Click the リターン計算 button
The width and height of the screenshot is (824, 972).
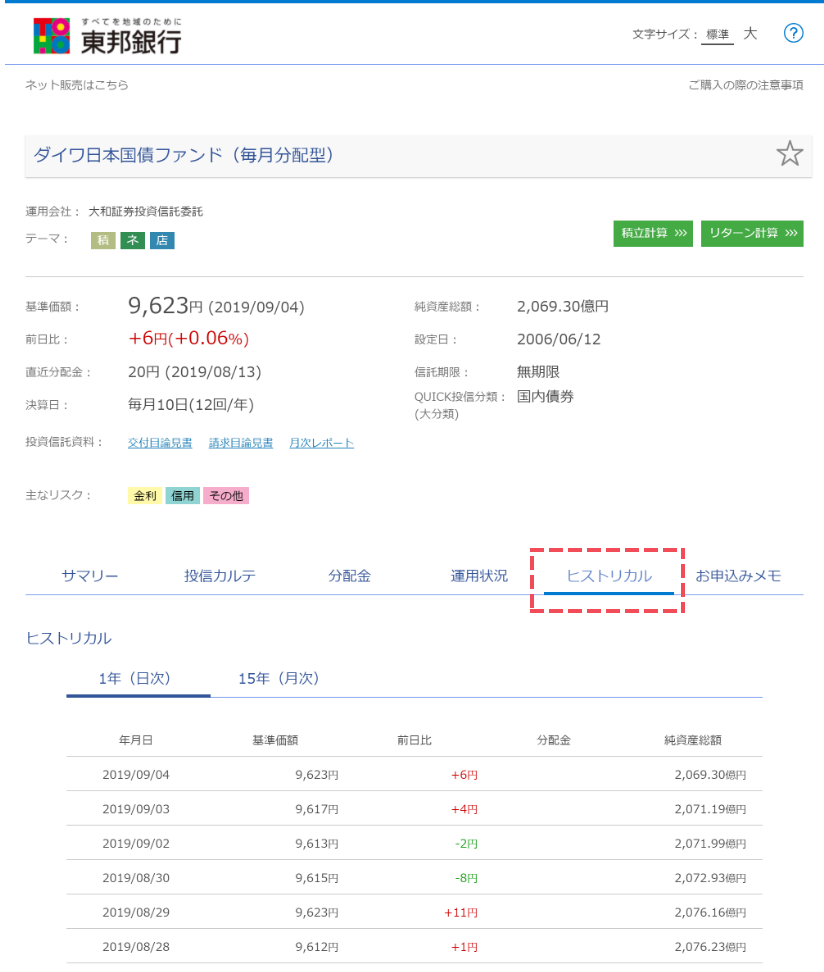pyautogui.click(x=752, y=233)
